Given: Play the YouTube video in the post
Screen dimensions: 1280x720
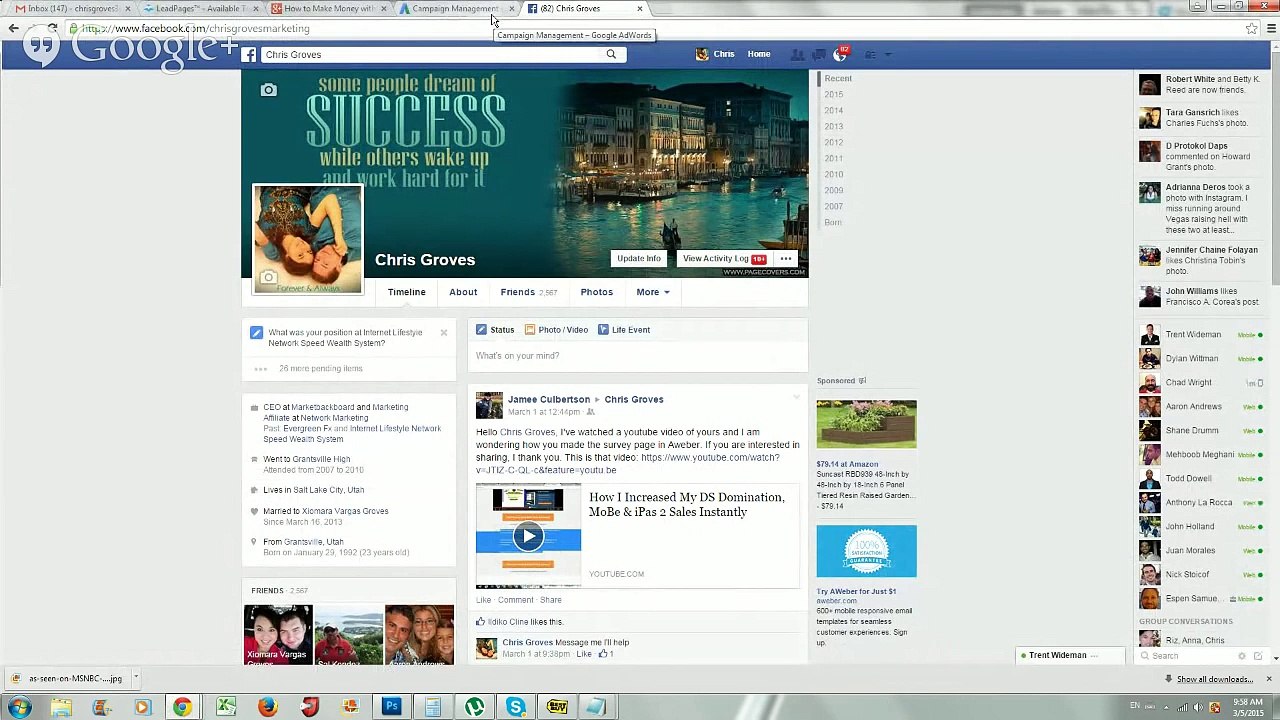Looking at the screenshot, I should click(528, 536).
